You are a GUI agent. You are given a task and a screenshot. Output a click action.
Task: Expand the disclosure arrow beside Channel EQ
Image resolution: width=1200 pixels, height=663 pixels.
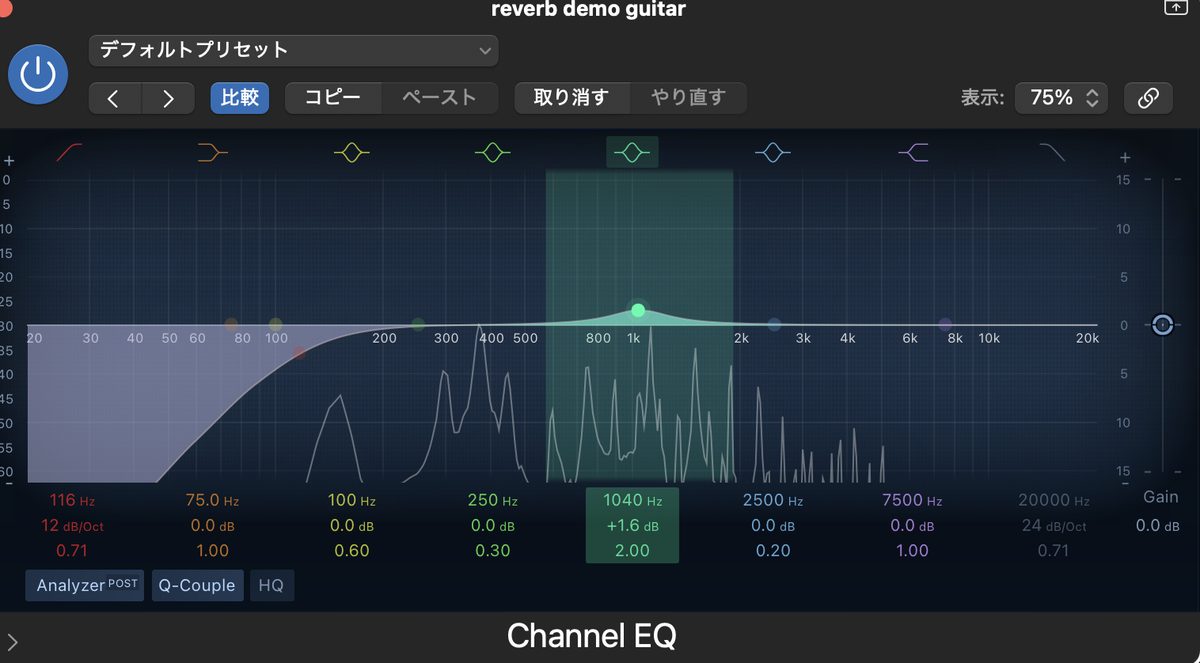(x=12, y=641)
